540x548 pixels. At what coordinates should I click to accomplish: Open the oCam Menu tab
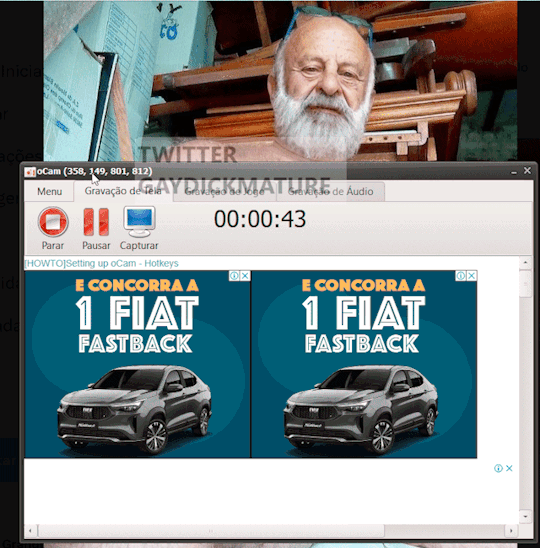click(50, 192)
